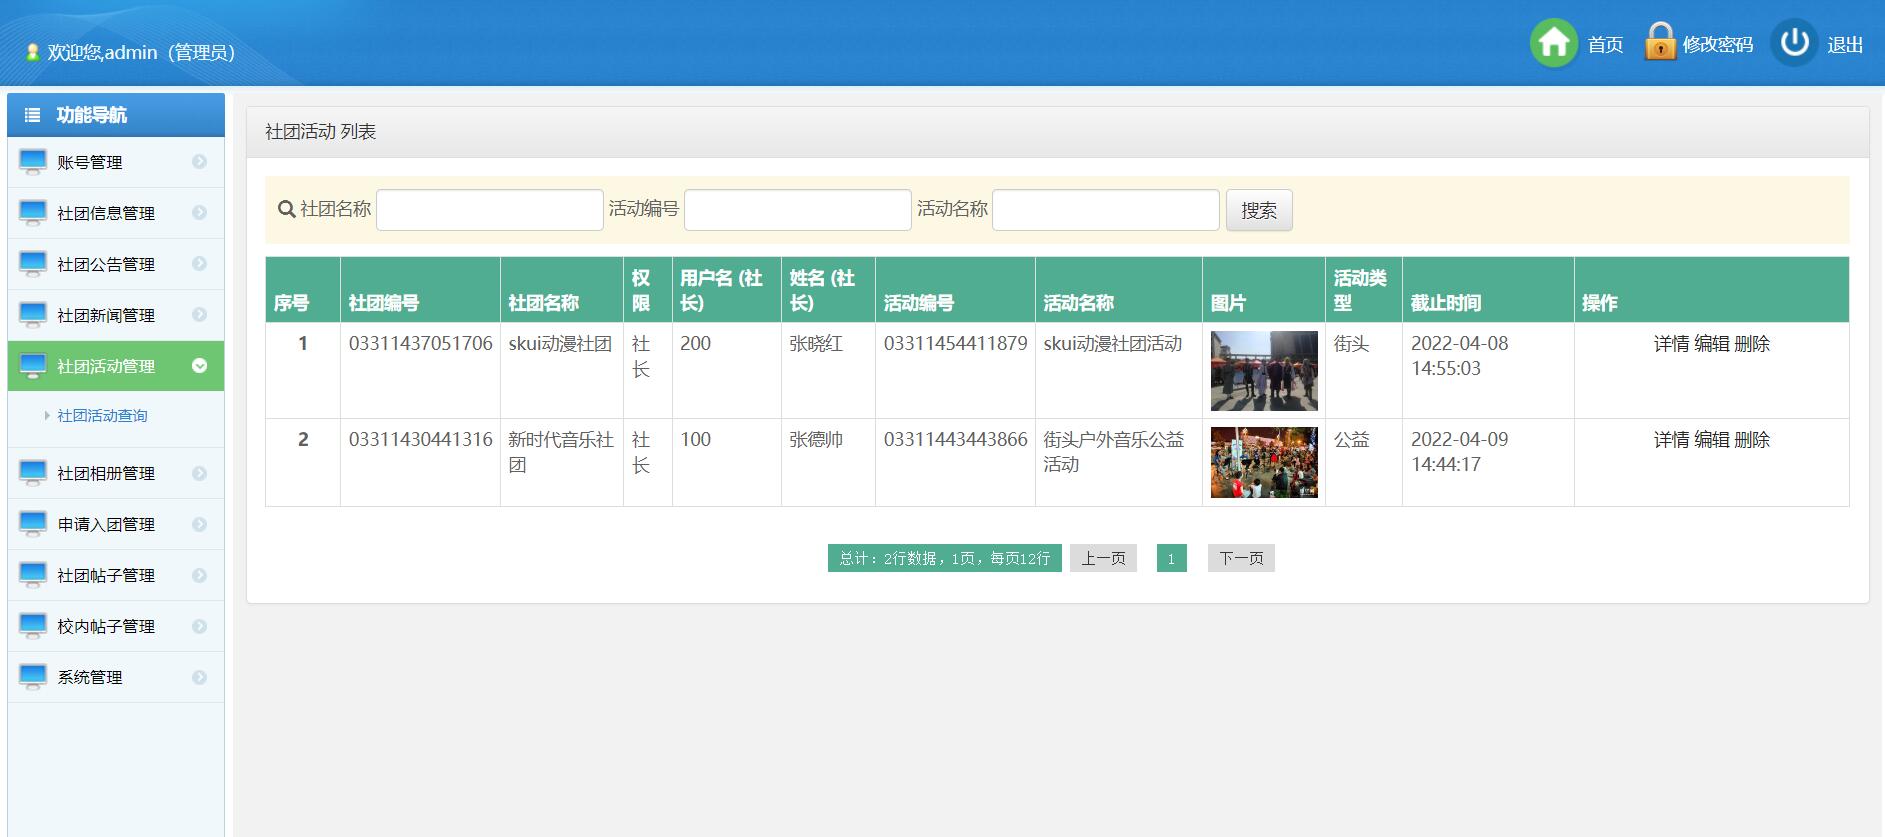Expand 系统管理 with its arrow

click(x=199, y=676)
